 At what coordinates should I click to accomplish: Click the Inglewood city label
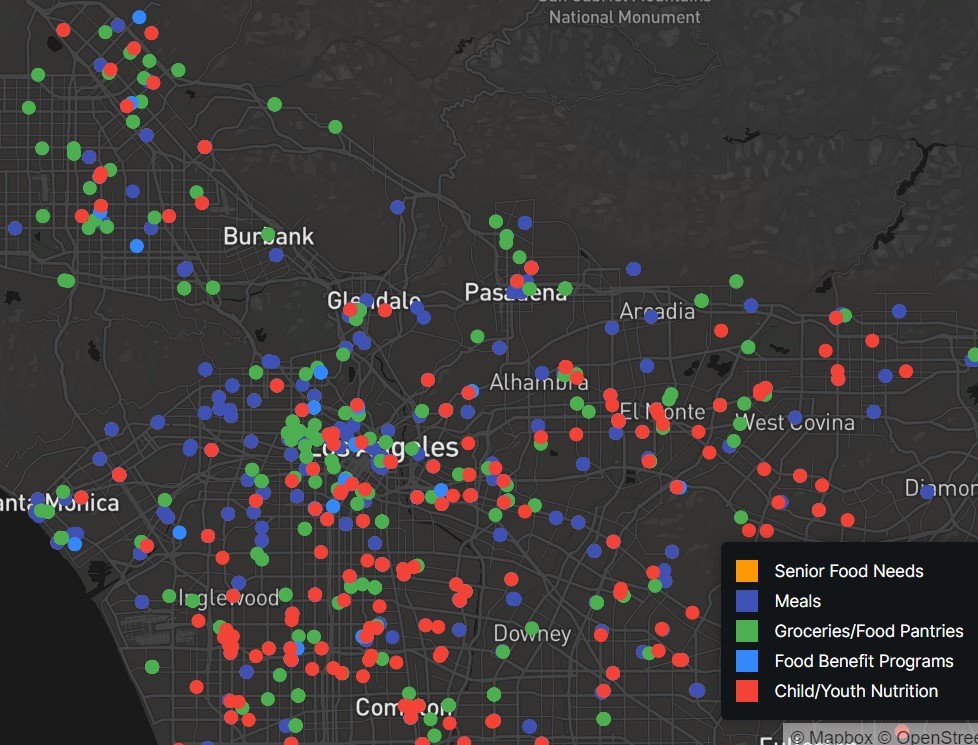(229, 598)
